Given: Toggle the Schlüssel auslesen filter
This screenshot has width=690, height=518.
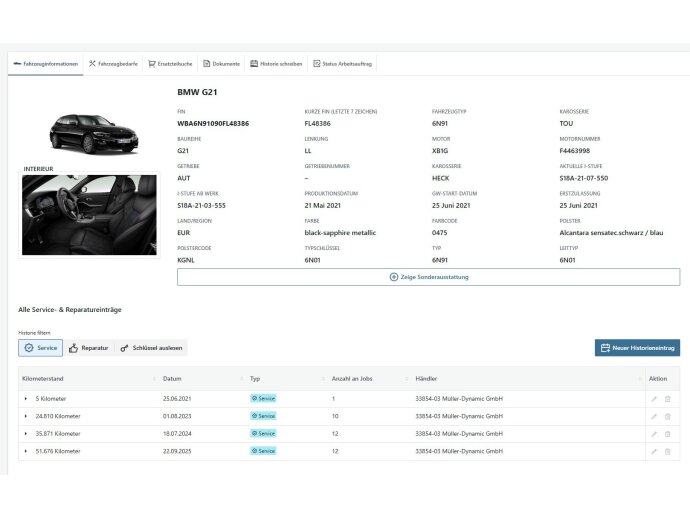Looking at the screenshot, I should [150, 348].
